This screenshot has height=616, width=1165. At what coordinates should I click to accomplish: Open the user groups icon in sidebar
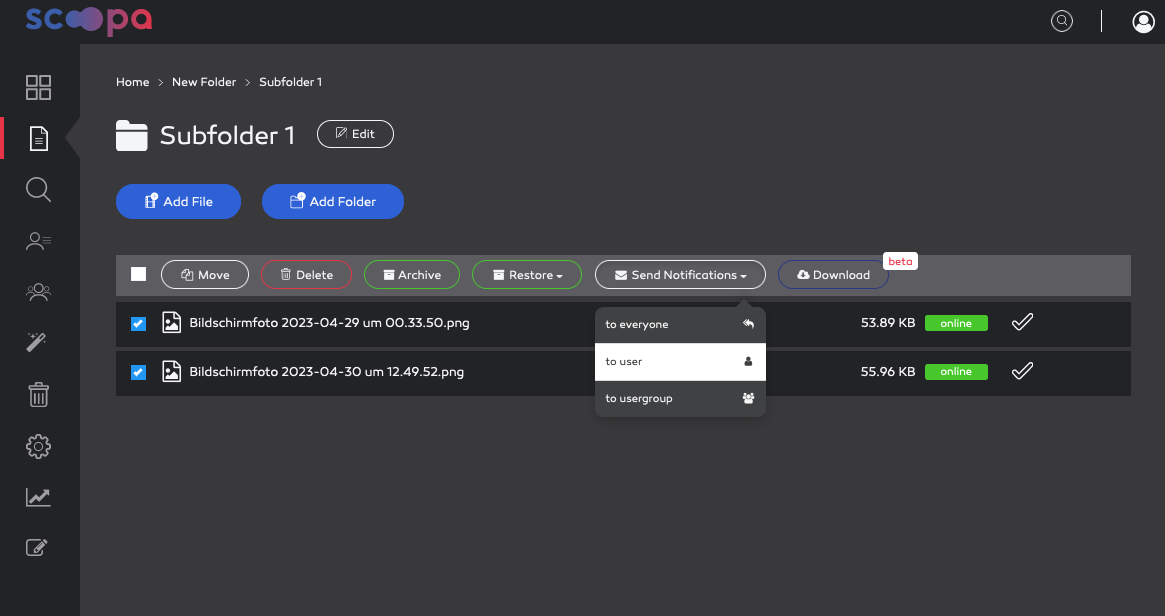point(38,292)
